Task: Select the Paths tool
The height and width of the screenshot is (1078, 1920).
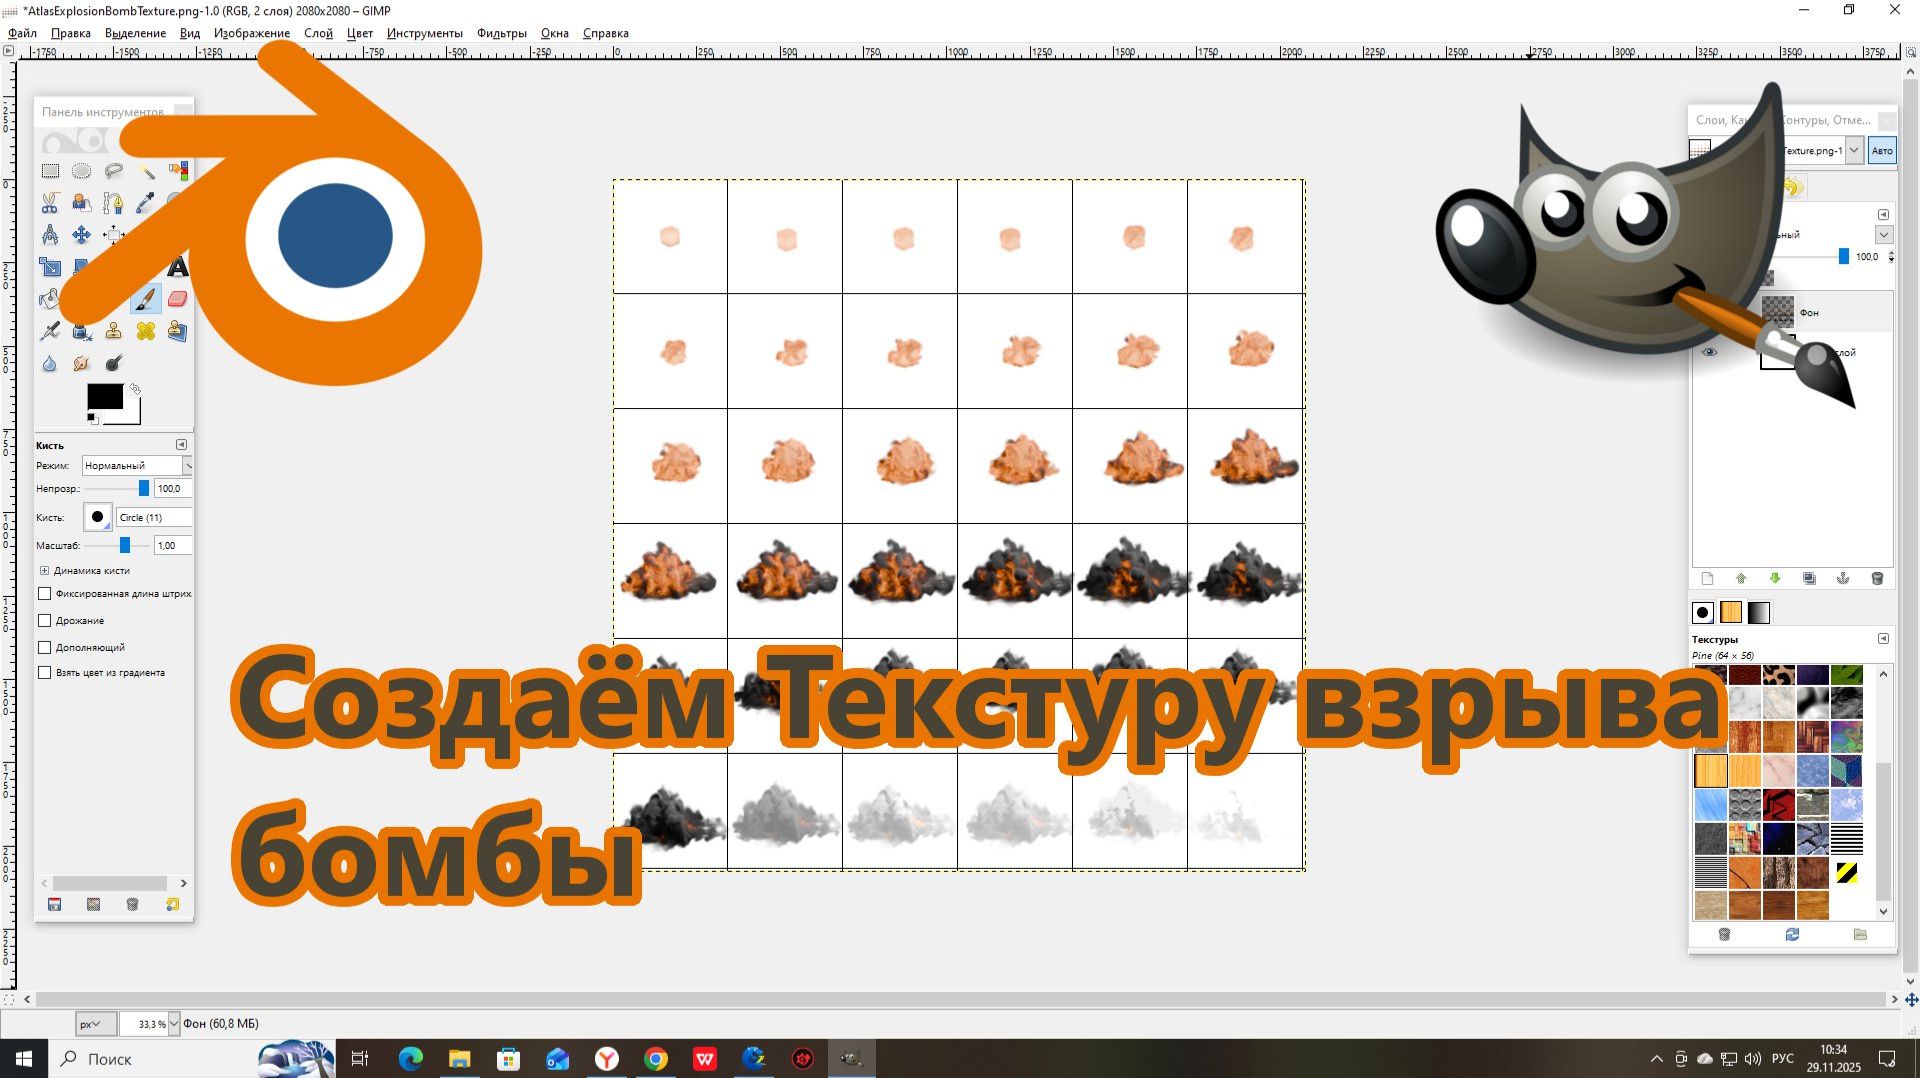Action: pos(114,203)
